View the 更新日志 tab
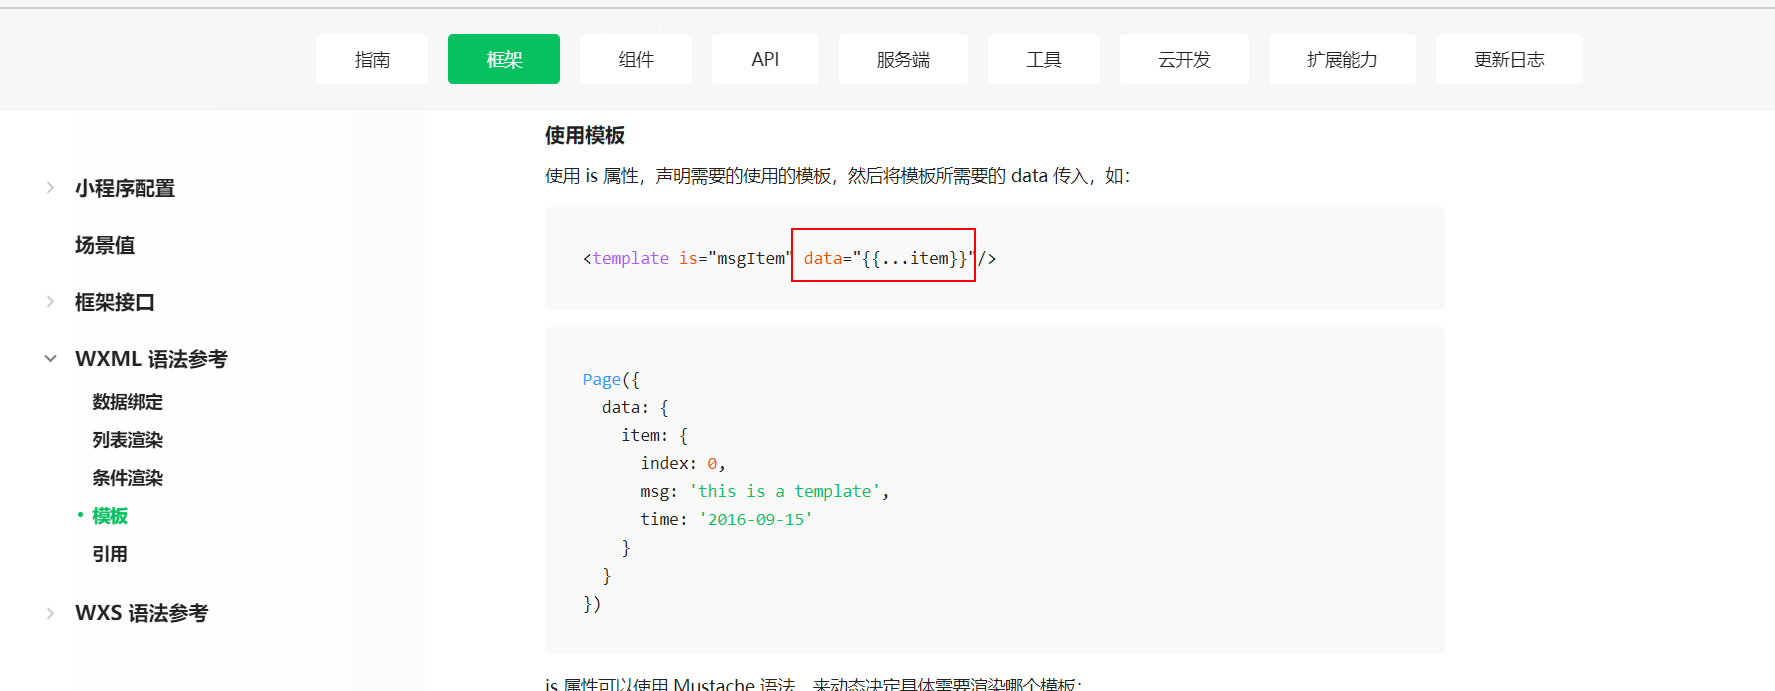Image resolution: width=1775 pixels, height=691 pixels. (1509, 59)
